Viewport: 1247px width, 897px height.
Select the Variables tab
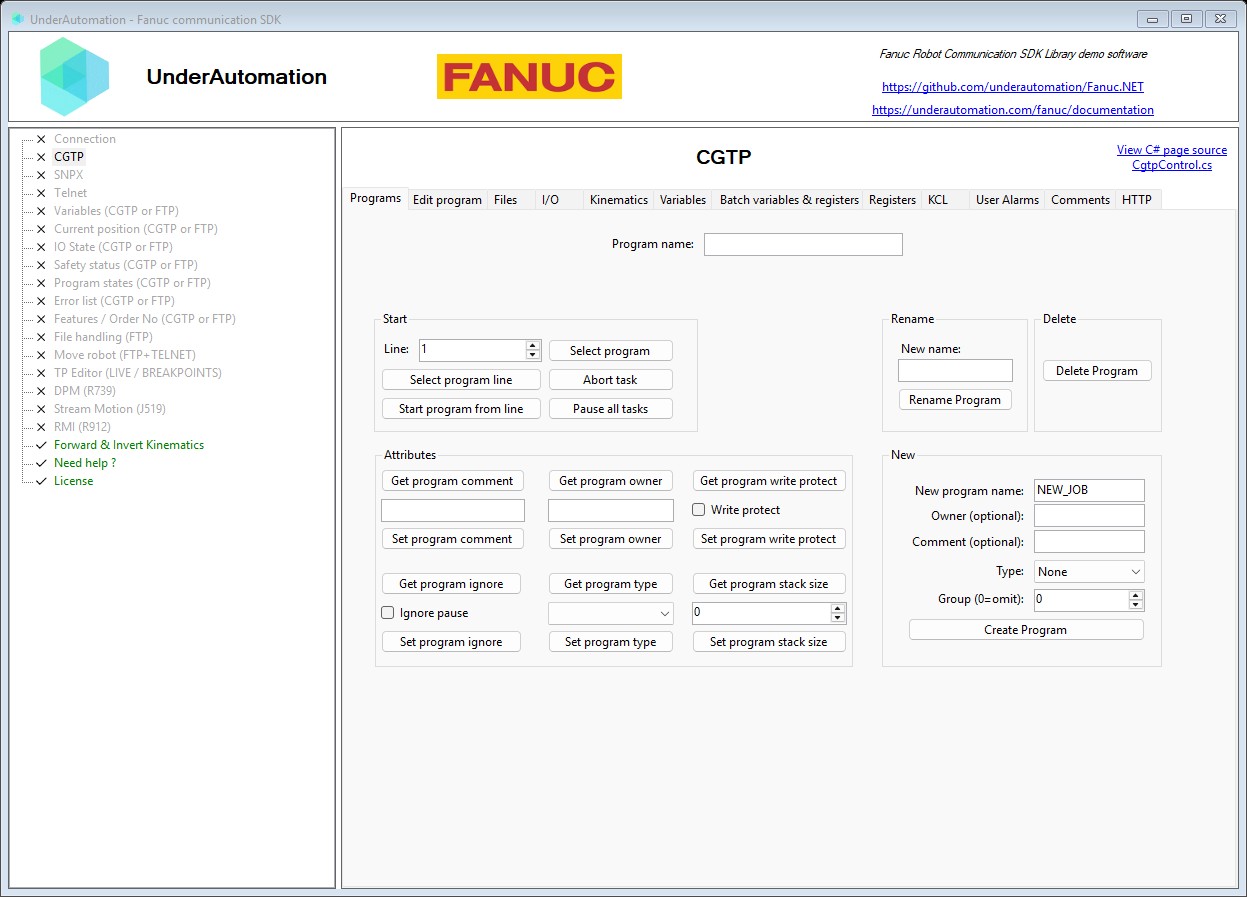point(683,200)
